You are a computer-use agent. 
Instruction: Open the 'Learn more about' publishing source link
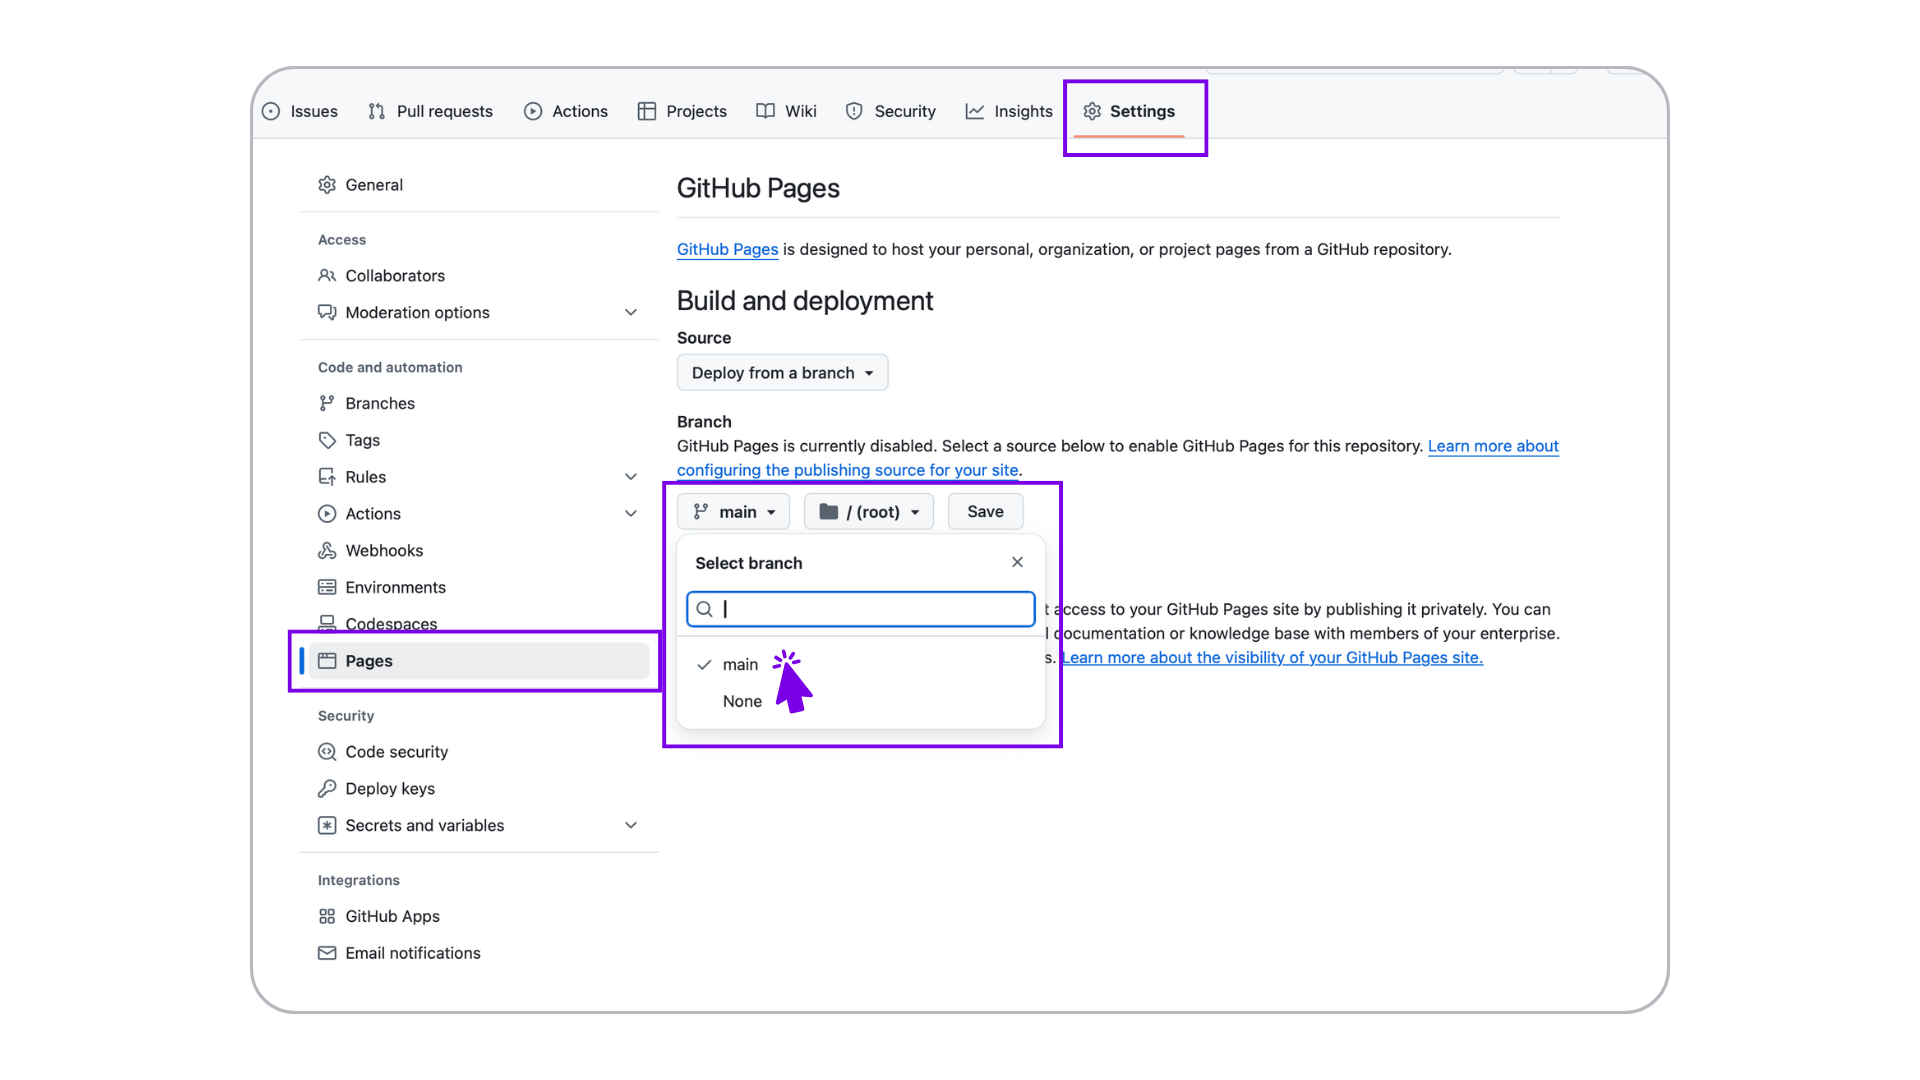[1493, 446]
